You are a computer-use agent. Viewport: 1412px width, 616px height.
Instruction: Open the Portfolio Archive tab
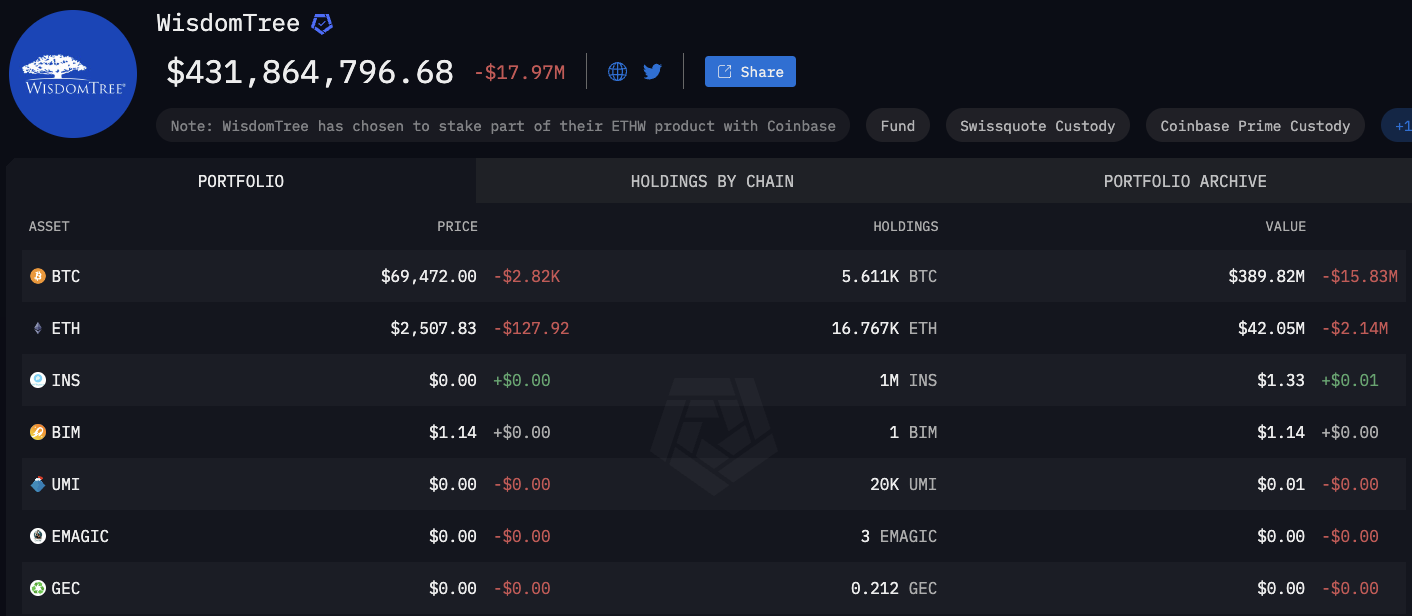click(1185, 181)
